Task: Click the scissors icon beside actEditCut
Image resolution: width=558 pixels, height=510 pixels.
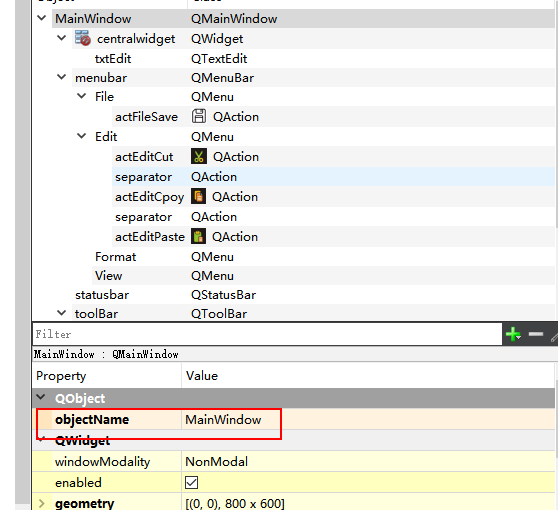Action: (199, 156)
